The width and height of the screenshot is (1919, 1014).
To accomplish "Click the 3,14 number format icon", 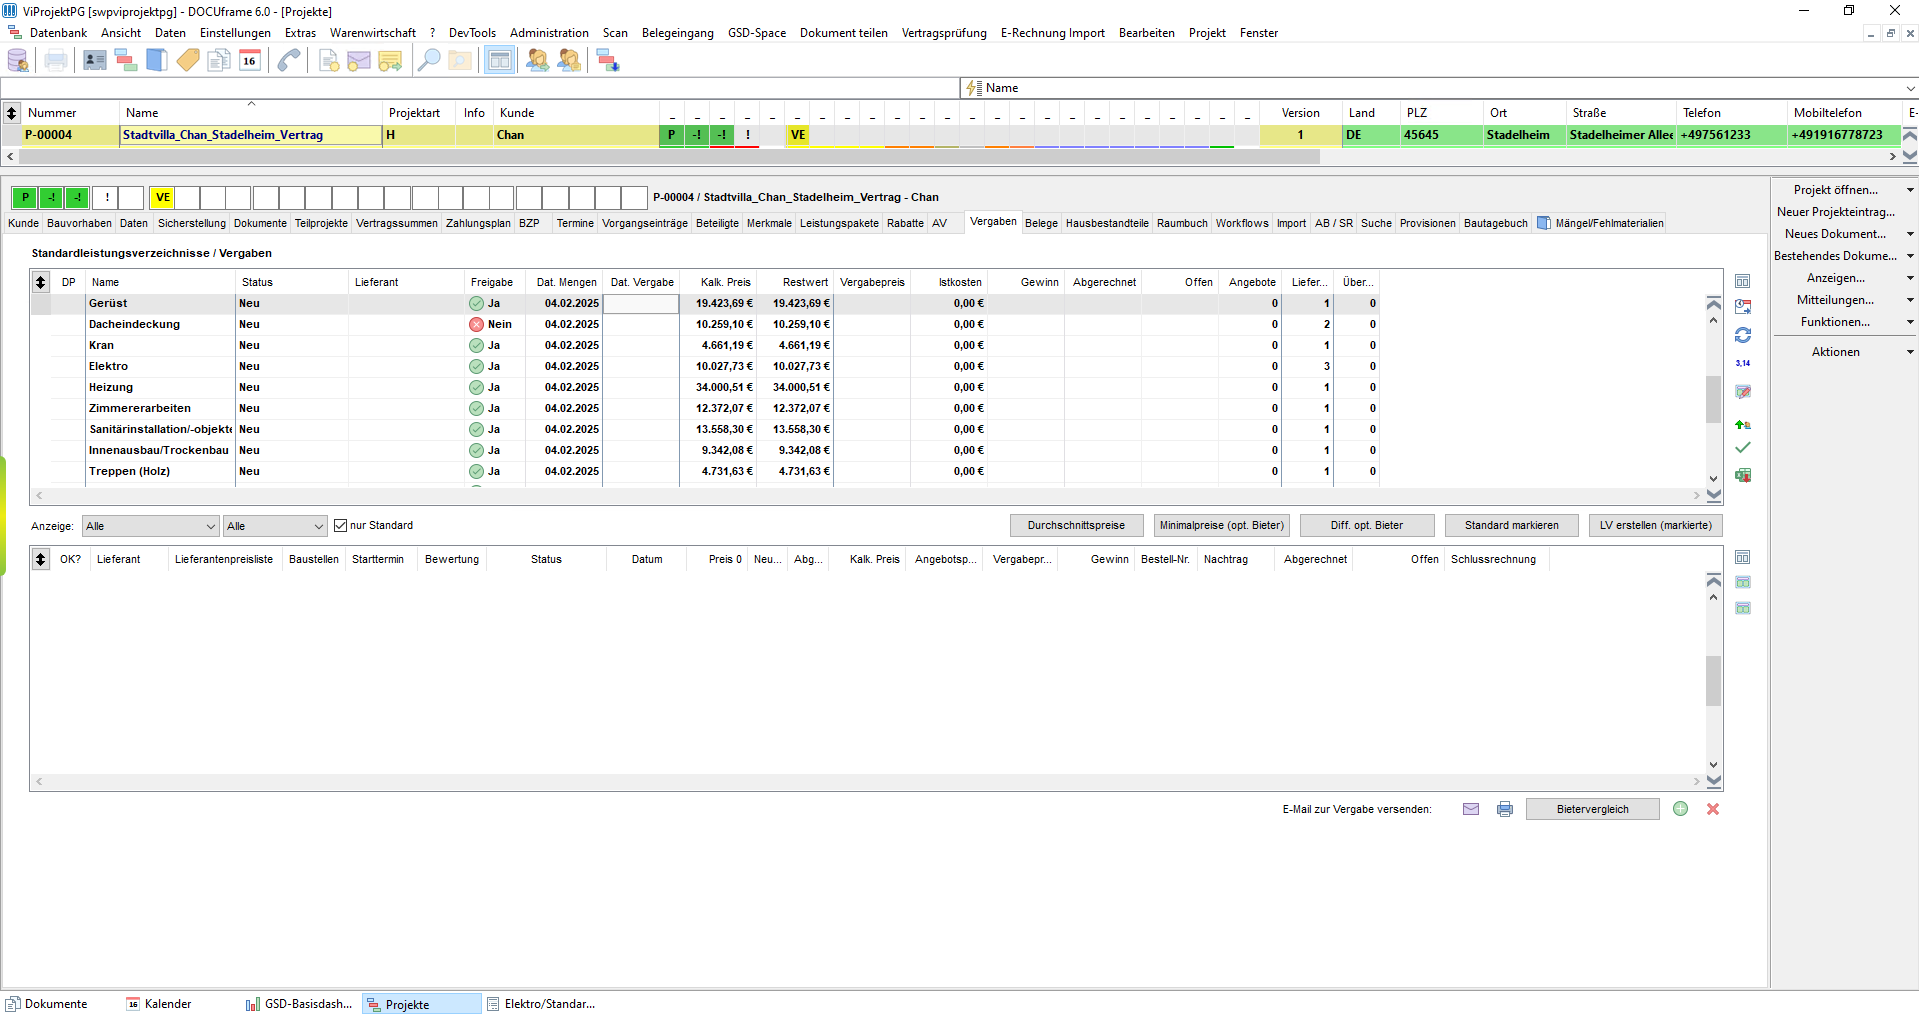I will 1743,363.
